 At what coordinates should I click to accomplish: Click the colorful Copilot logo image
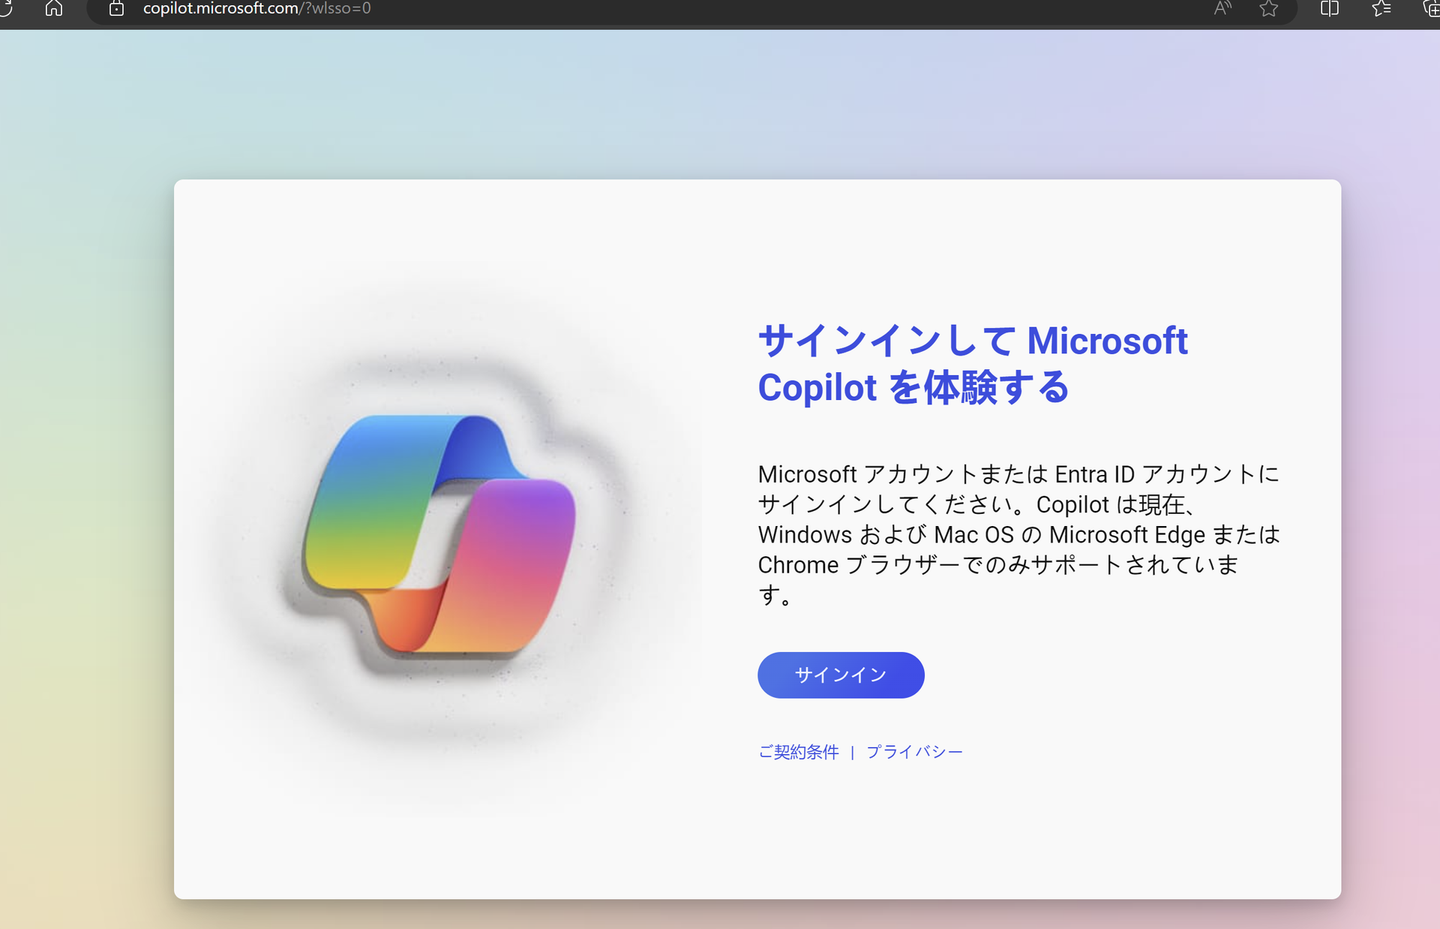pyautogui.click(x=440, y=534)
